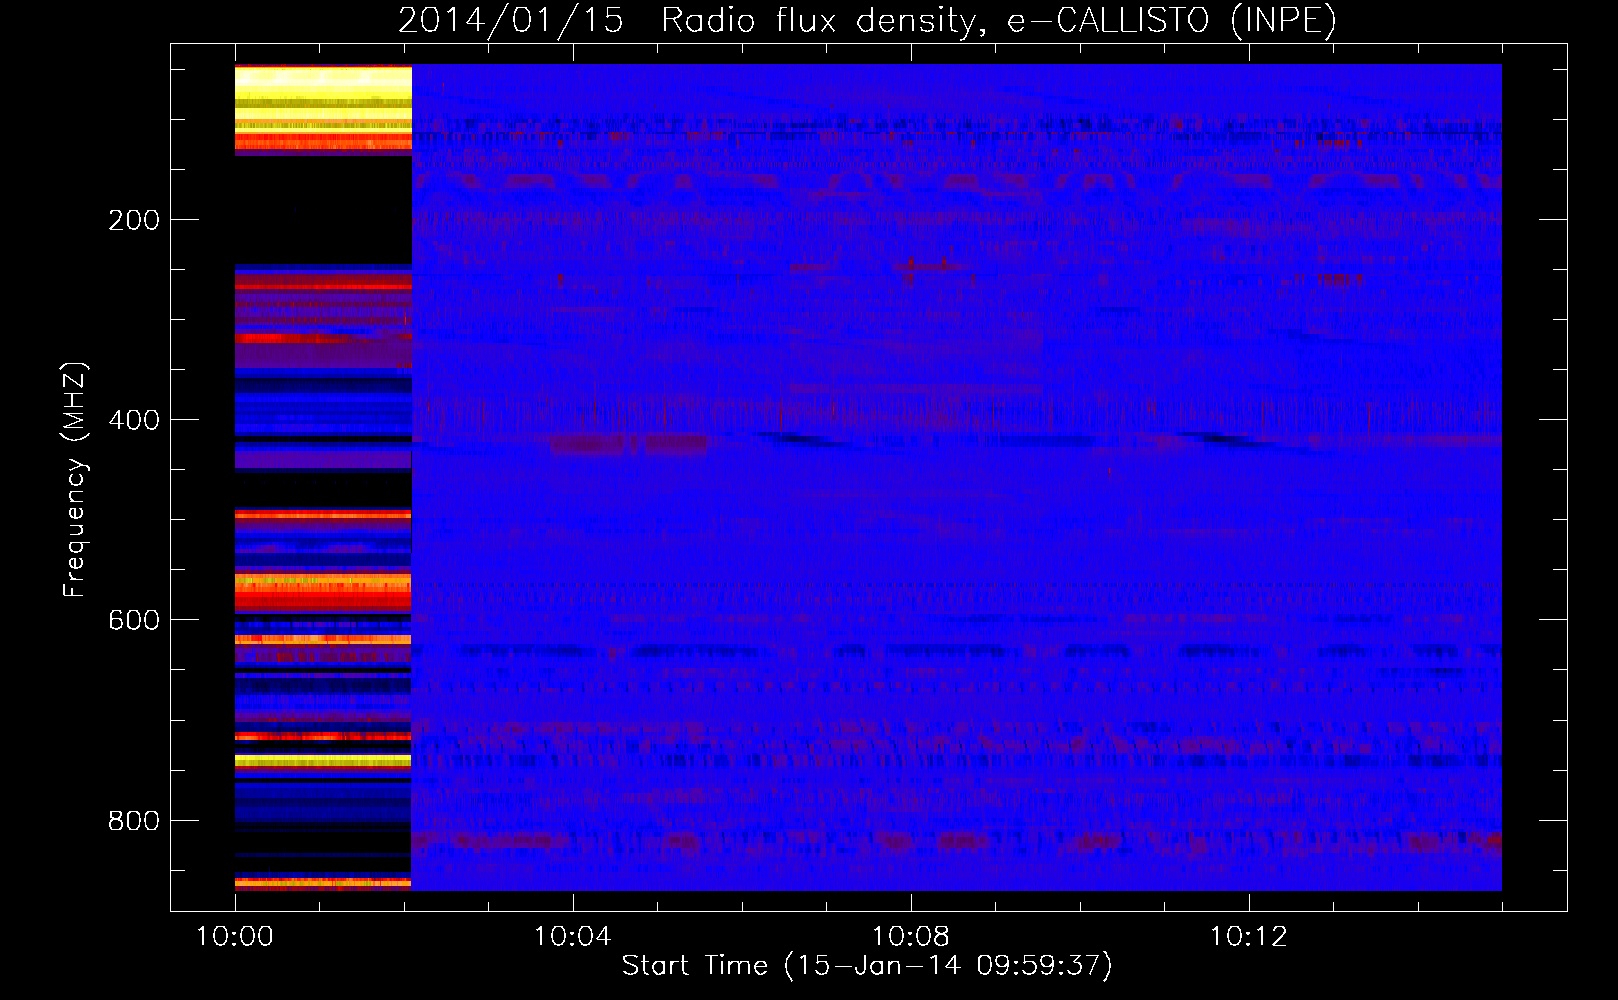Click the 600 frequency tick label

pyautogui.click(x=134, y=620)
